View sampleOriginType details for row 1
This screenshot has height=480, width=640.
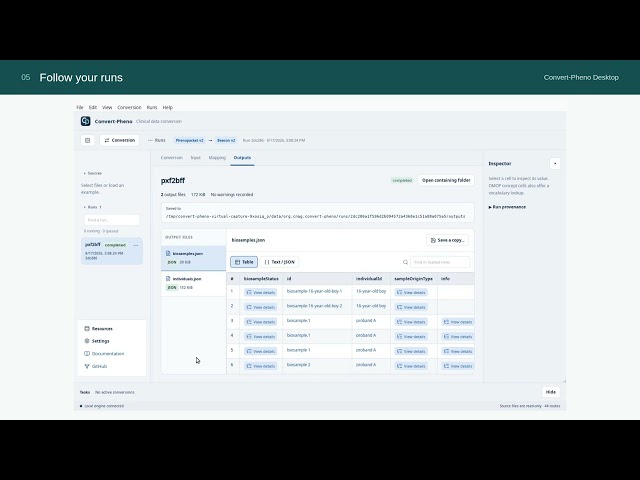click(x=411, y=293)
